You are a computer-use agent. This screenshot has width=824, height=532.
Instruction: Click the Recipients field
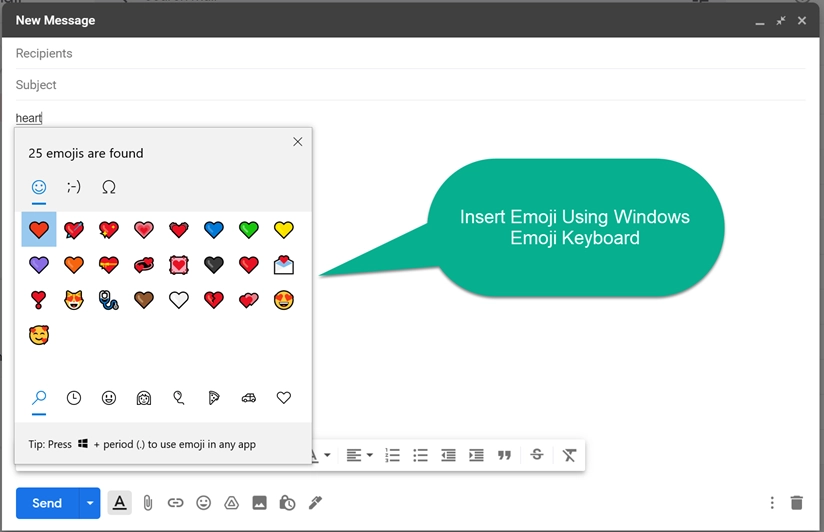click(410, 53)
